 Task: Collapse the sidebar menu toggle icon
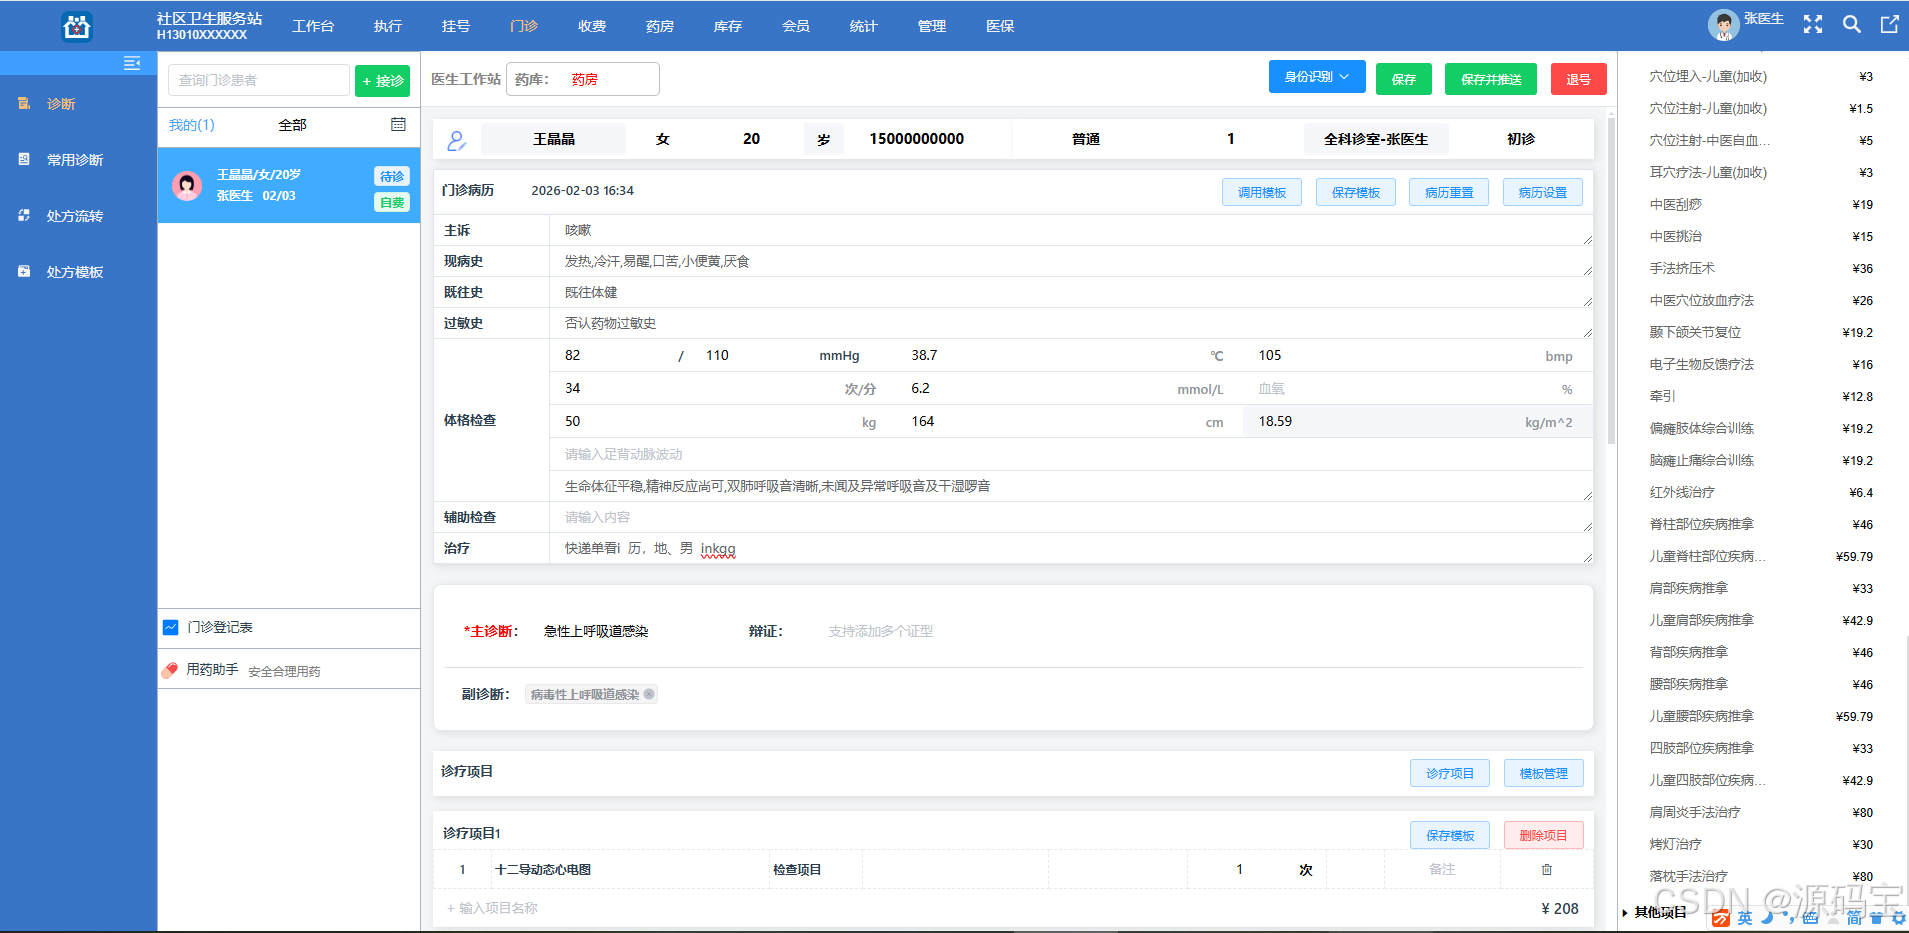132,64
